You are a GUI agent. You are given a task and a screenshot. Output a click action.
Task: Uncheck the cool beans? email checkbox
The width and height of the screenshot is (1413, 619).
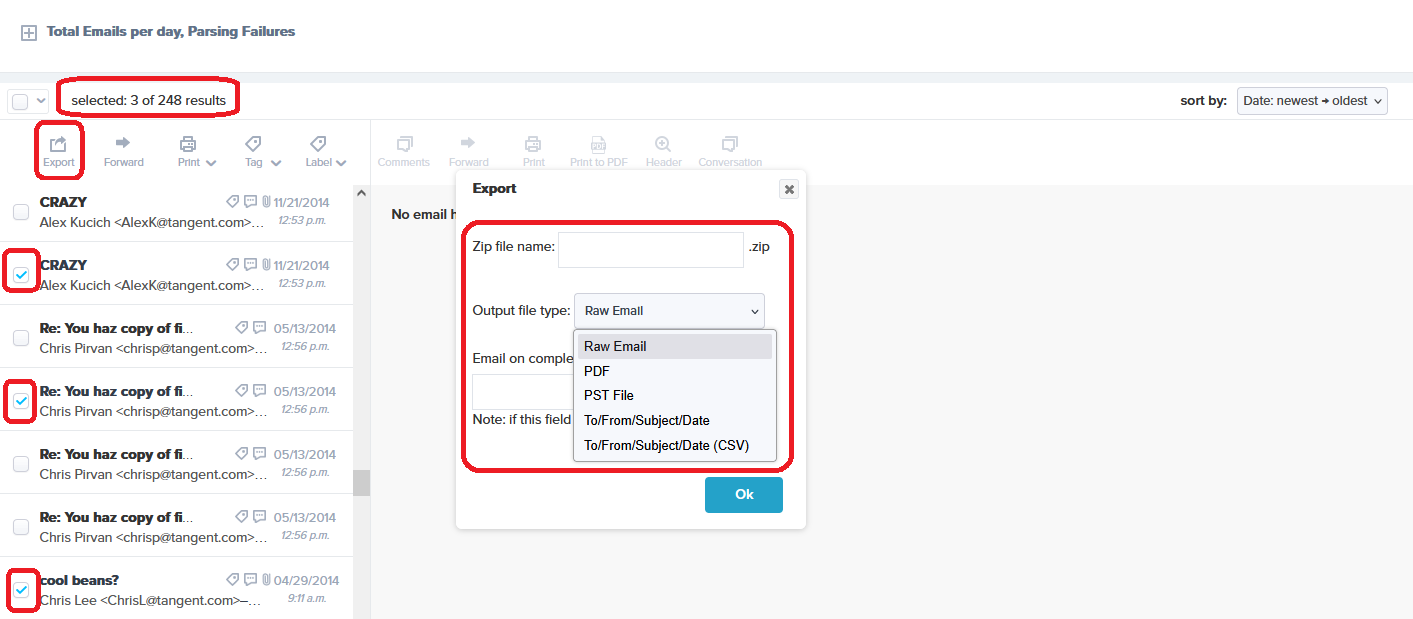click(x=21, y=590)
